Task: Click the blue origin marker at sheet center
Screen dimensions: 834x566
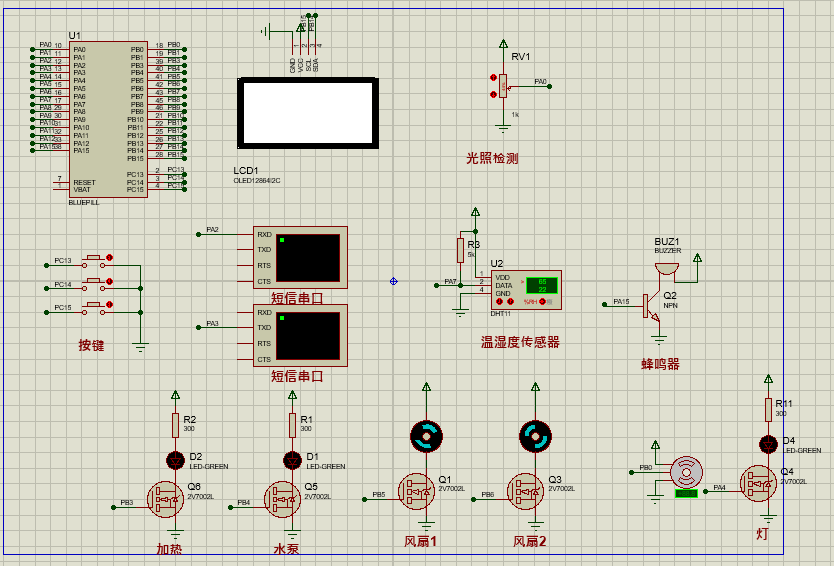Action: [x=394, y=281]
